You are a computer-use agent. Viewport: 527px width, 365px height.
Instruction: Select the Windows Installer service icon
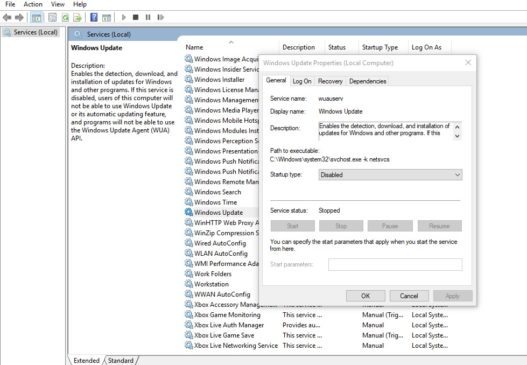pos(189,79)
